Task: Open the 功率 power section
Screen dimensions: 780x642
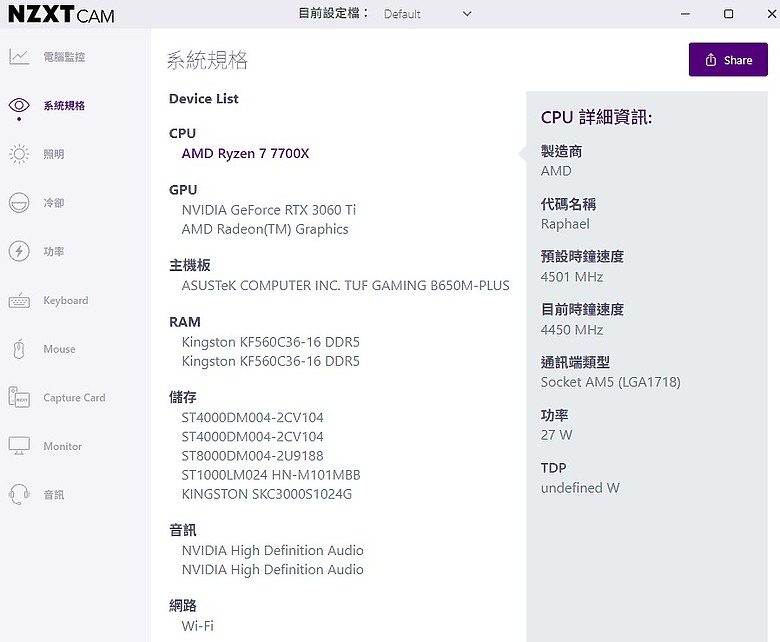Action: coord(54,251)
